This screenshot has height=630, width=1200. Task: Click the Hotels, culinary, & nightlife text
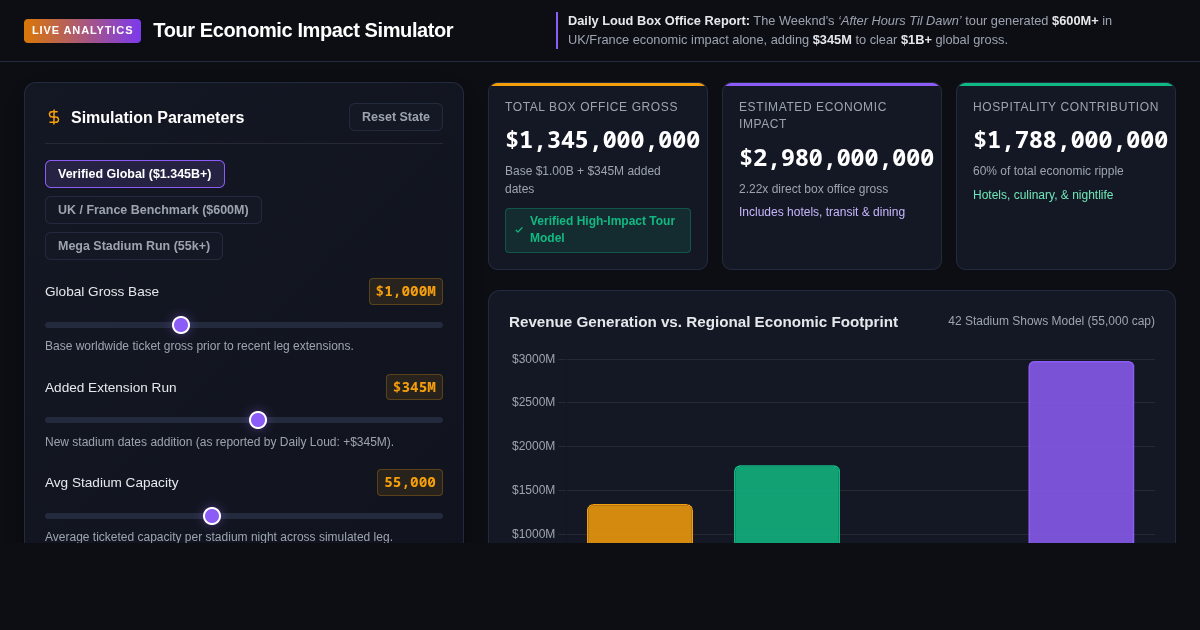[1043, 195]
